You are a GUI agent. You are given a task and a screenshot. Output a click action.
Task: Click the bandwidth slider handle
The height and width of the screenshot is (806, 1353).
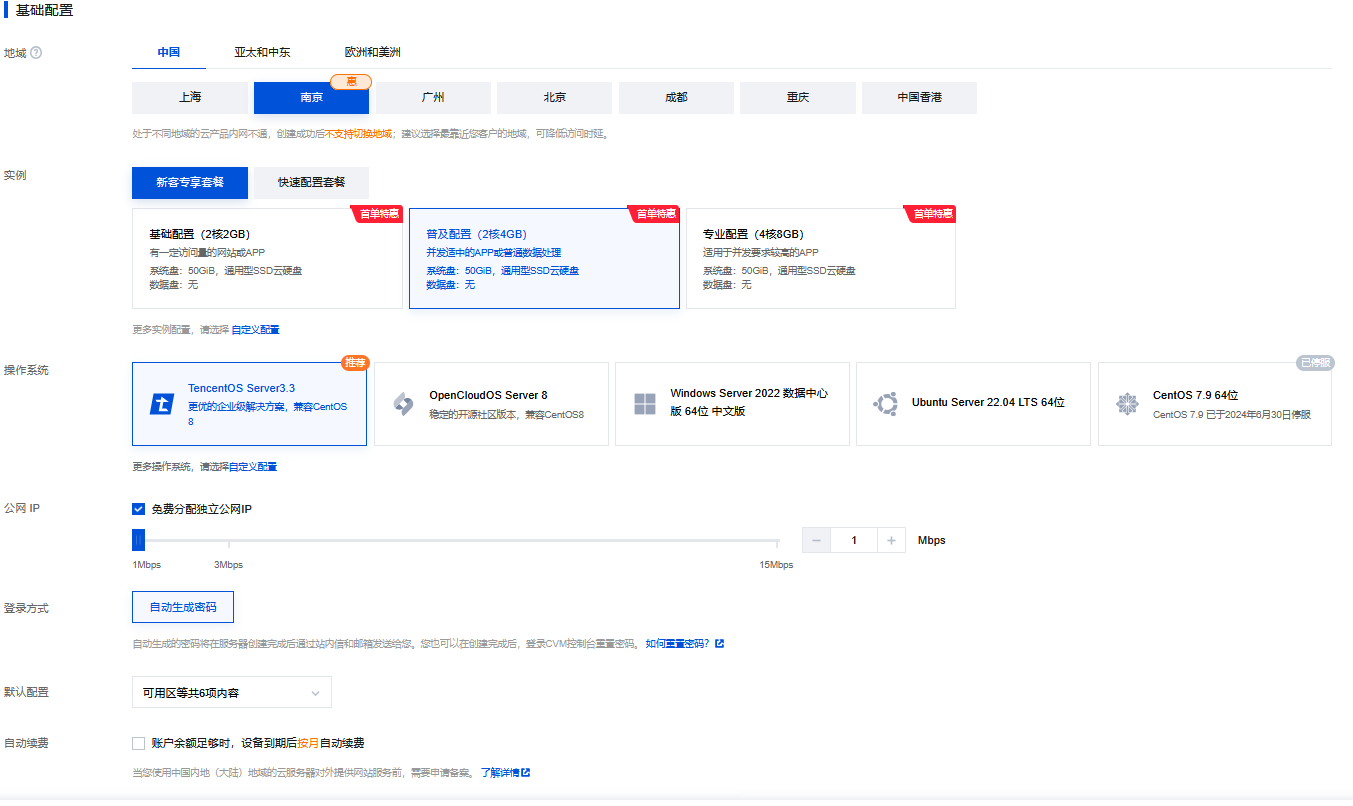tap(139, 540)
